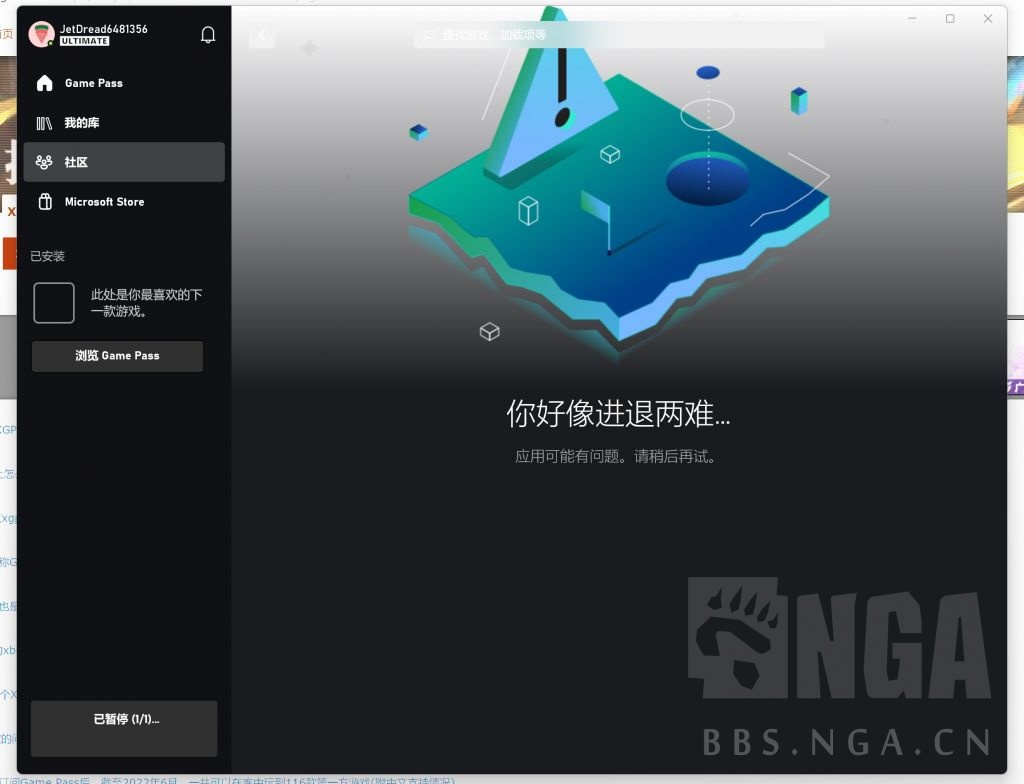Image resolution: width=1024 pixels, height=784 pixels.
Task: Click the search magnifier in the search bar
Action: 427,34
